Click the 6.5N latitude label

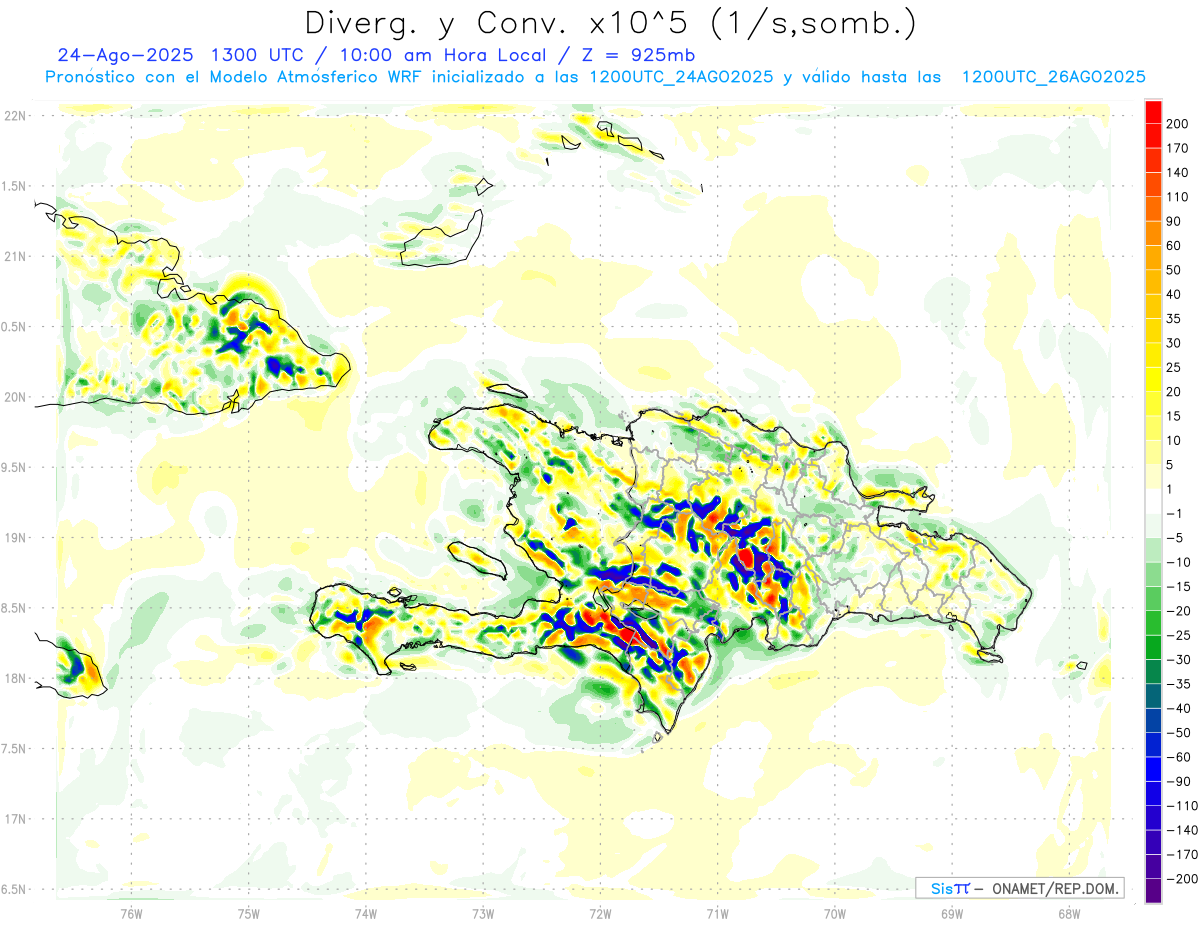pyautogui.click(x=14, y=889)
